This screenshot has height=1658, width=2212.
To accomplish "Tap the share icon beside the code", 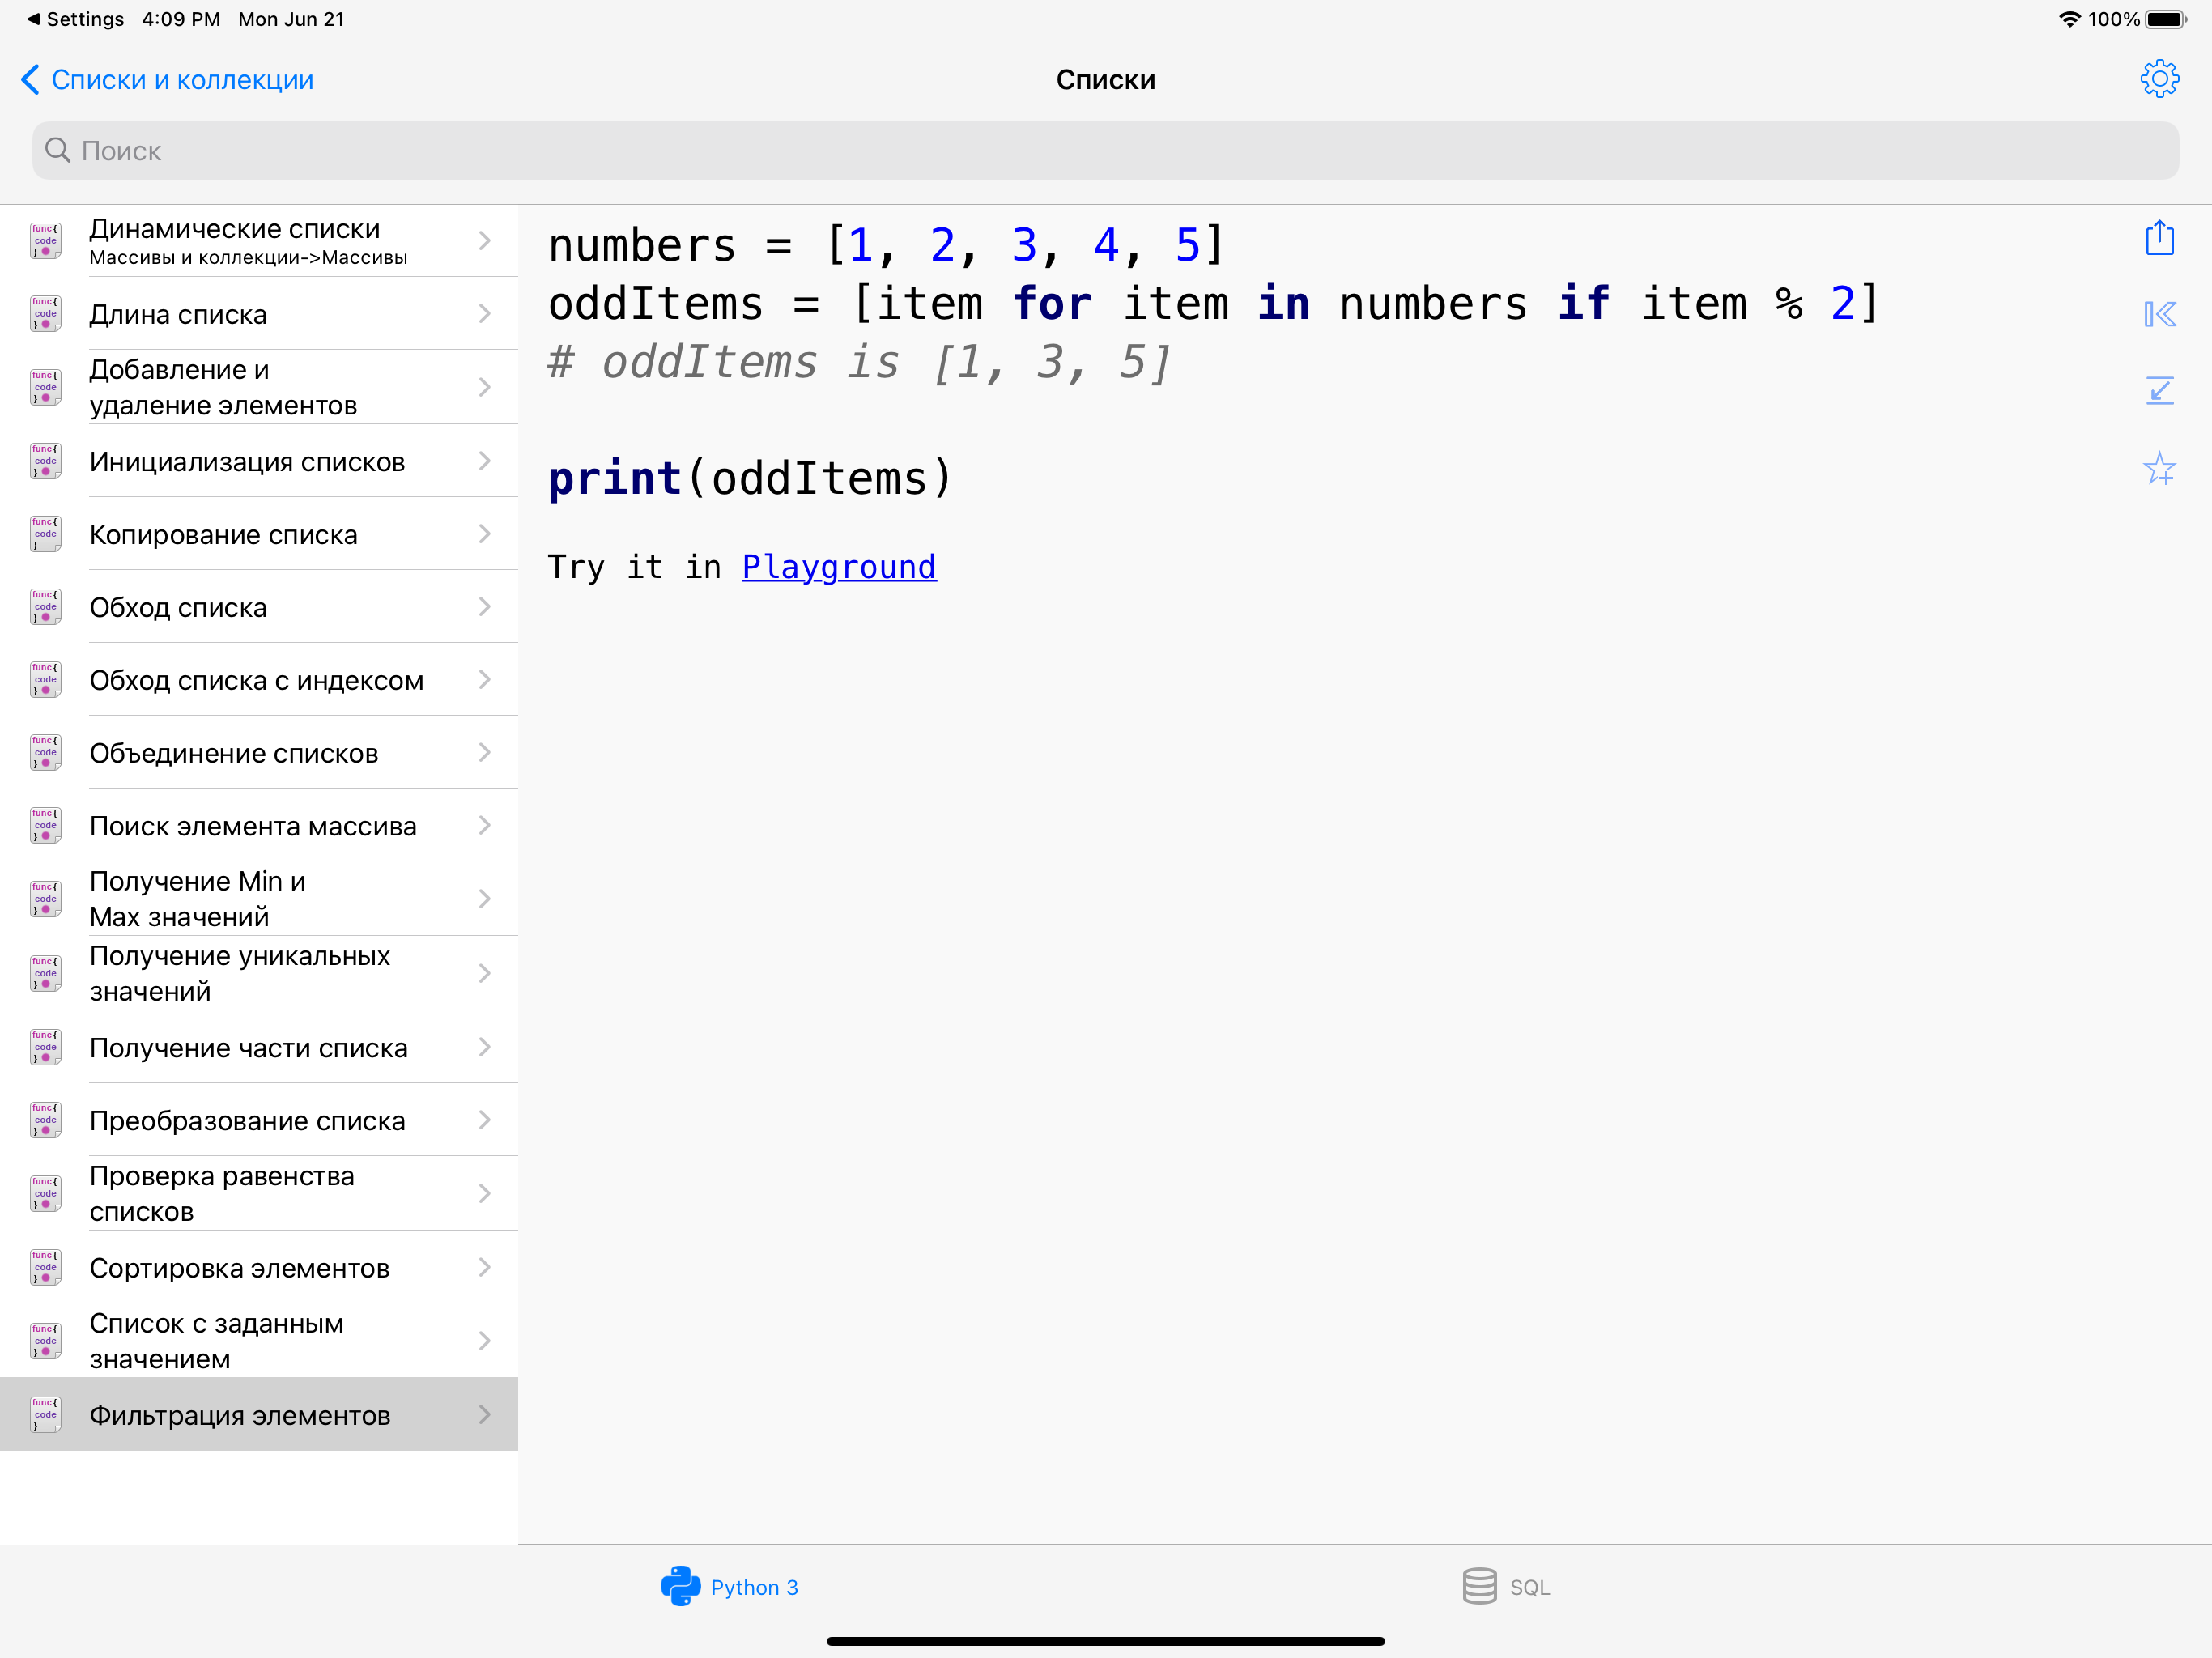I will point(2159,238).
